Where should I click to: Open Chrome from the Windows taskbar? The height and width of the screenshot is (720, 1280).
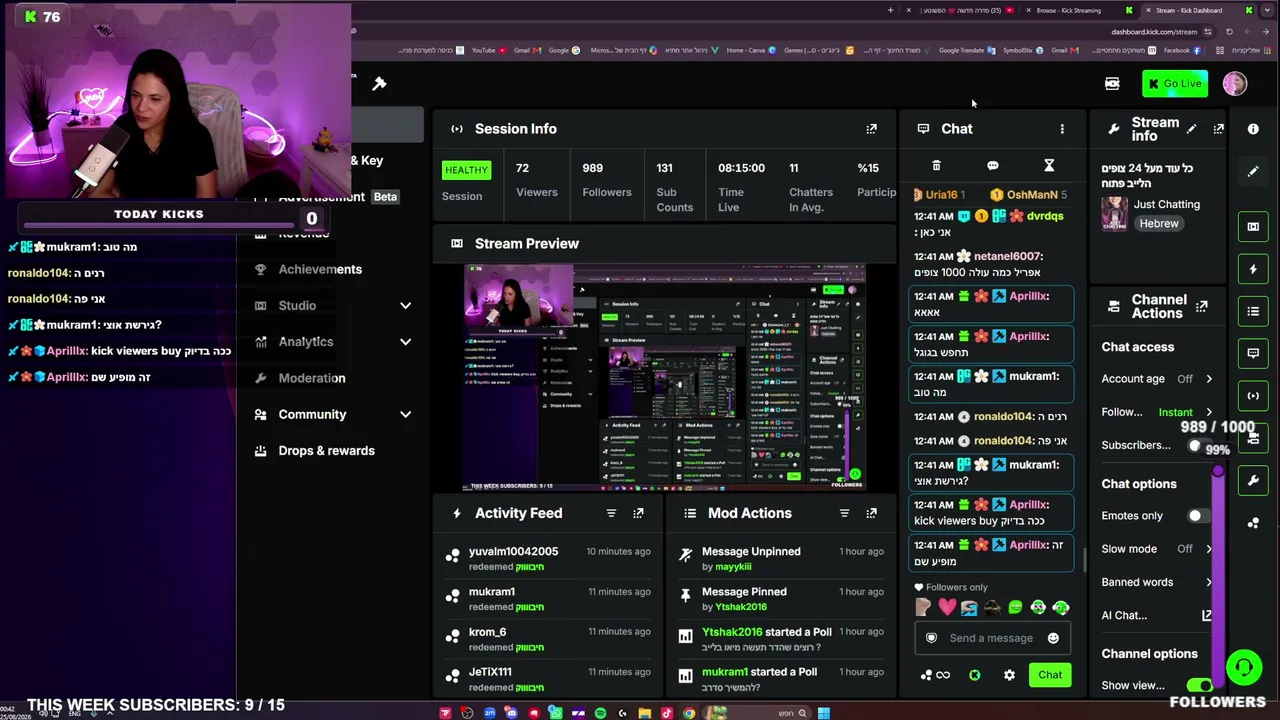(689, 713)
